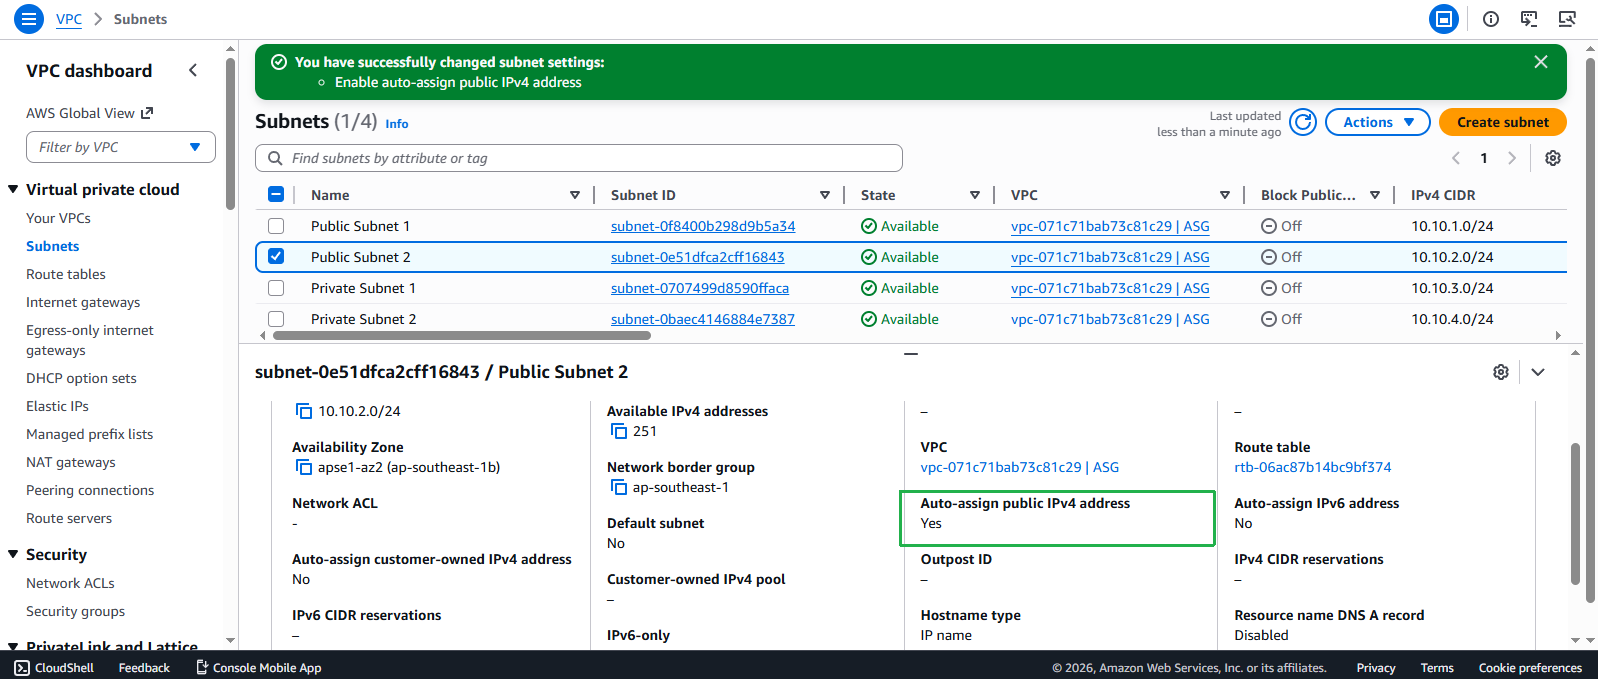Open VPC link in Private Subnet 1 row

tap(1110, 288)
